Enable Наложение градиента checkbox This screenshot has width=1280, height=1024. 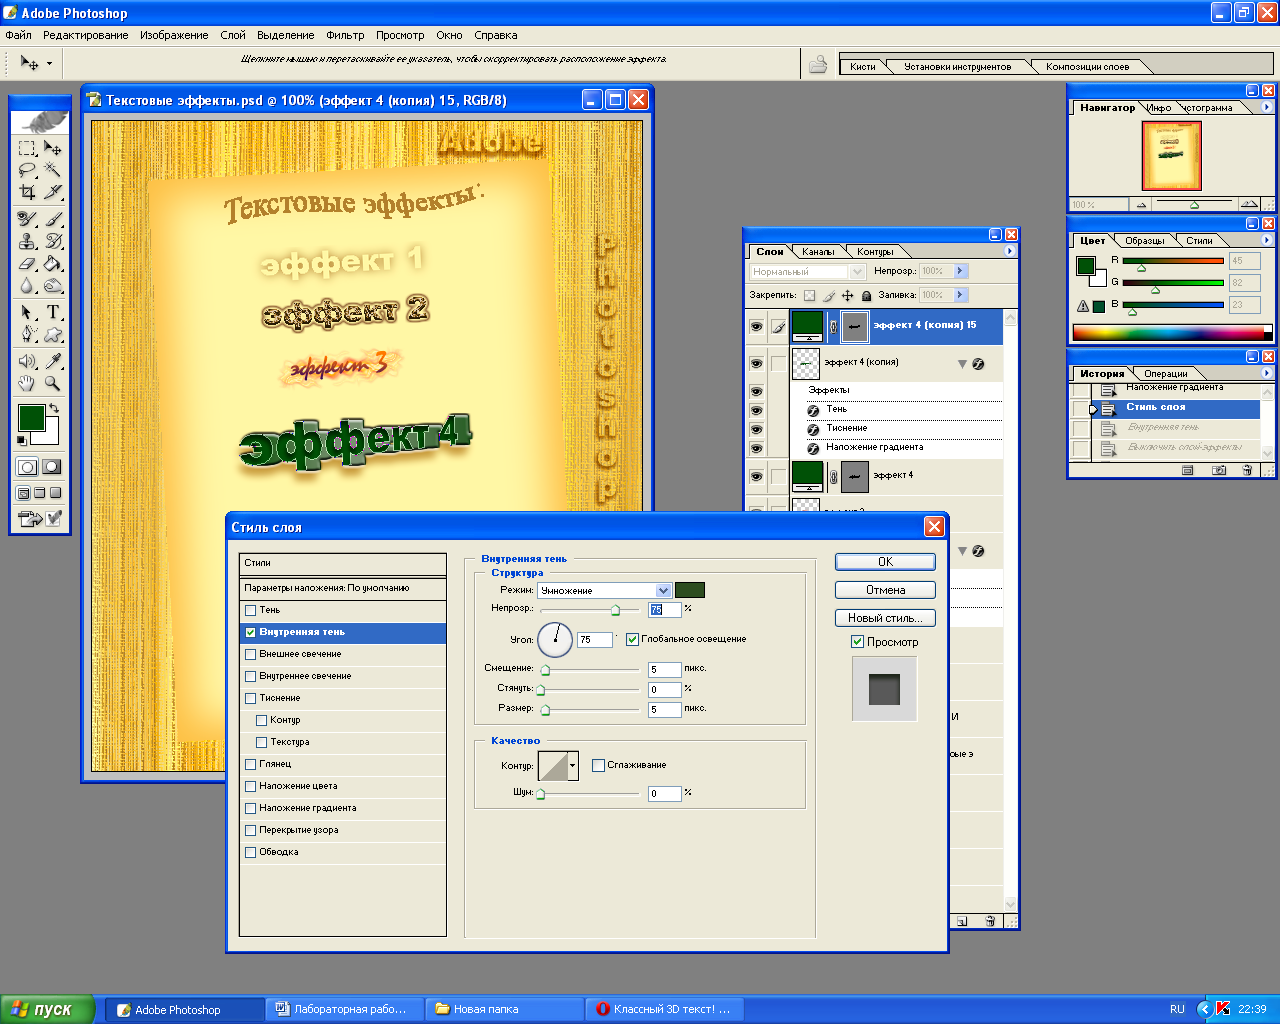(251, 808)
